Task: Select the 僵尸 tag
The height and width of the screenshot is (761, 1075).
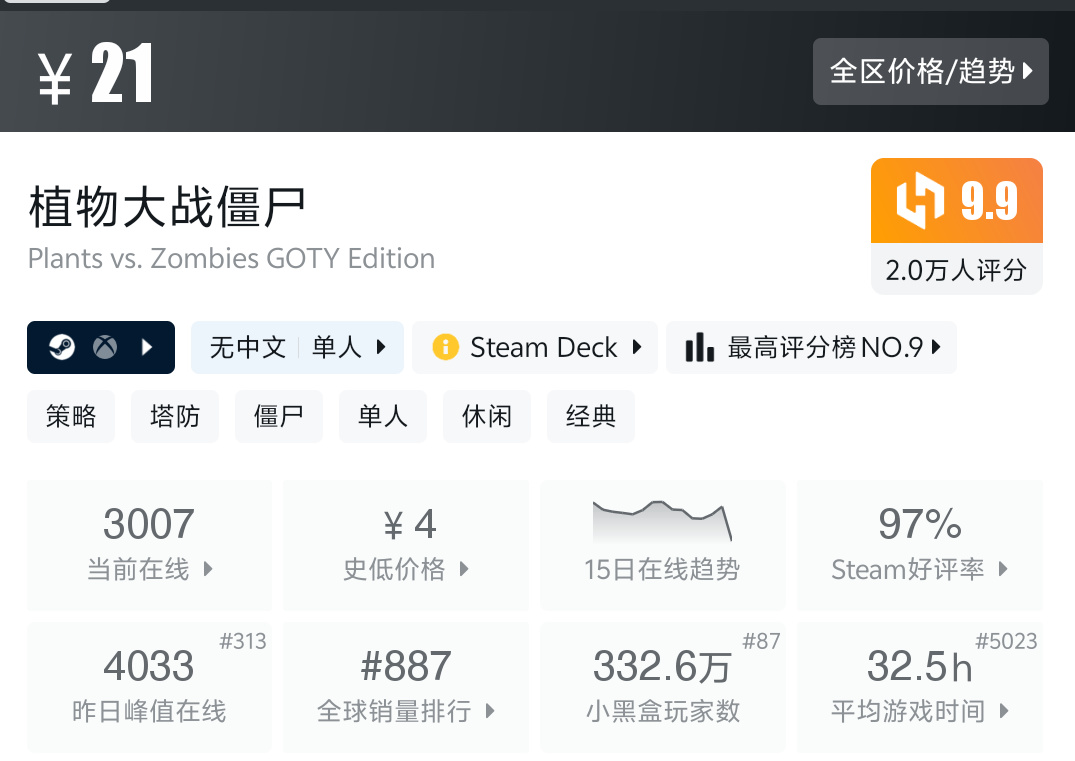Action: [278, 416]
